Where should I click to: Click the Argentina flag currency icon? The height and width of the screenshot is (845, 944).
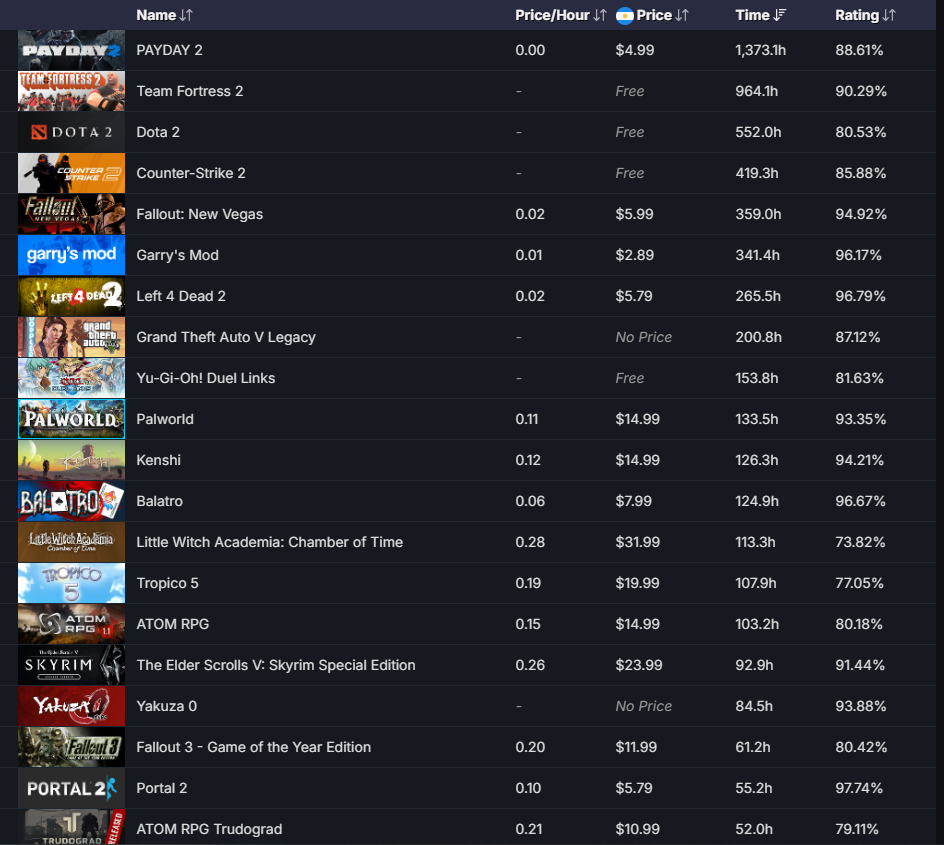[625, 16]
